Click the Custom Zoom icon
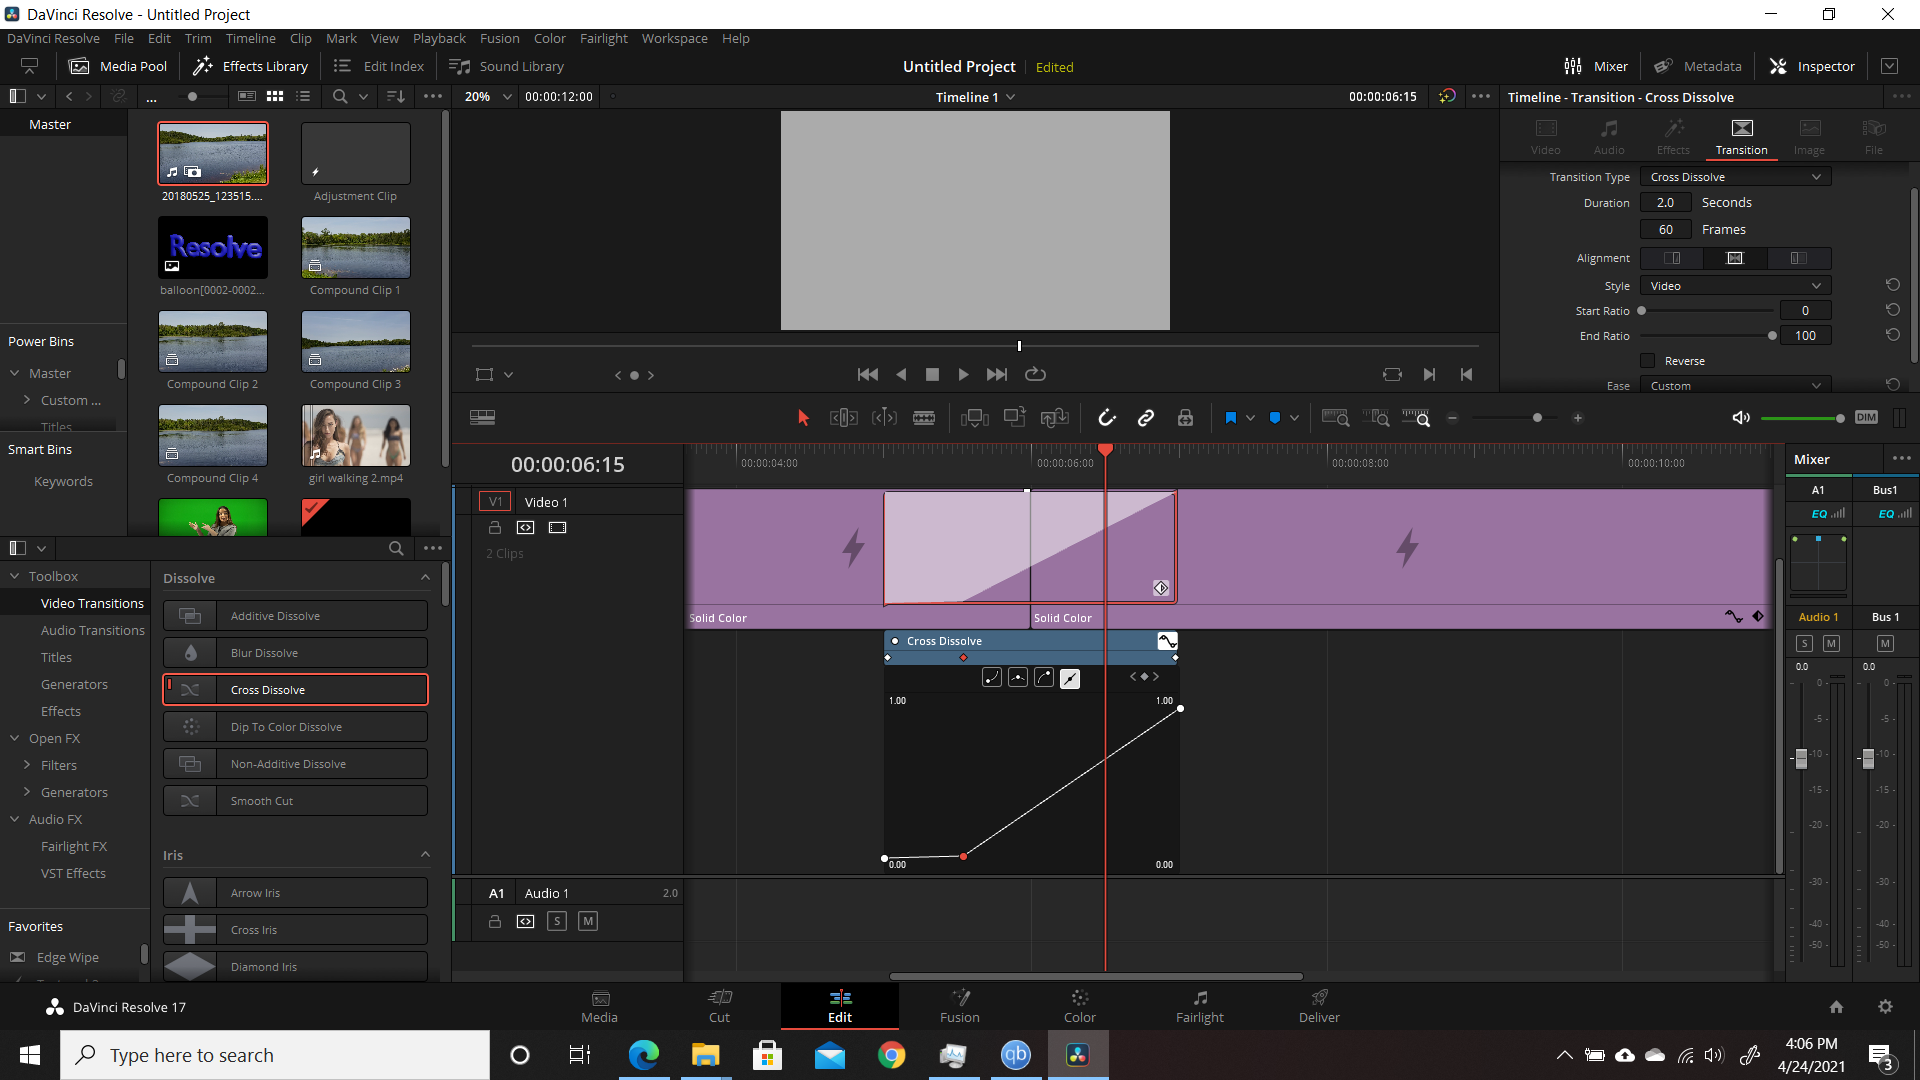The image size is (1920, 1080). (1416, 418)
